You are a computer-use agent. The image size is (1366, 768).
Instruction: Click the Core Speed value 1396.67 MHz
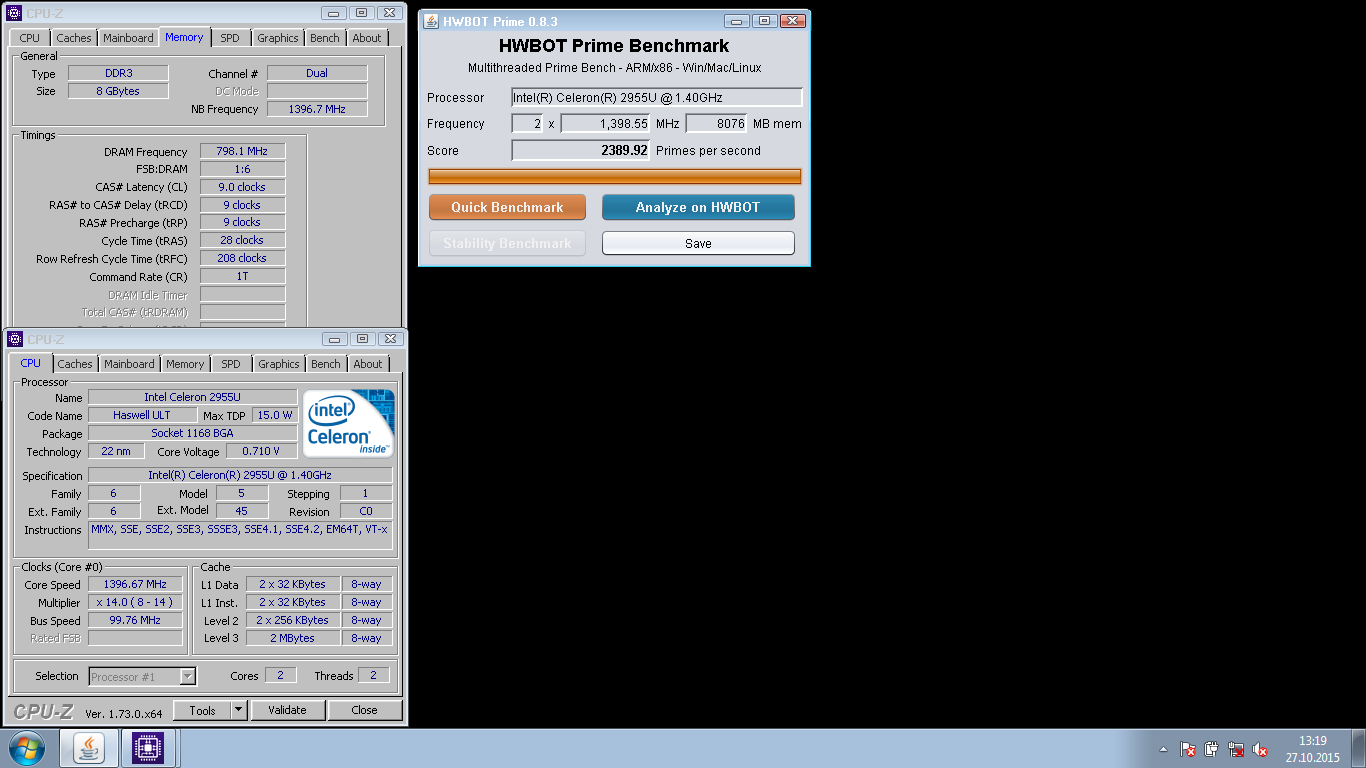pyautogui.click(x=135, y=584)
